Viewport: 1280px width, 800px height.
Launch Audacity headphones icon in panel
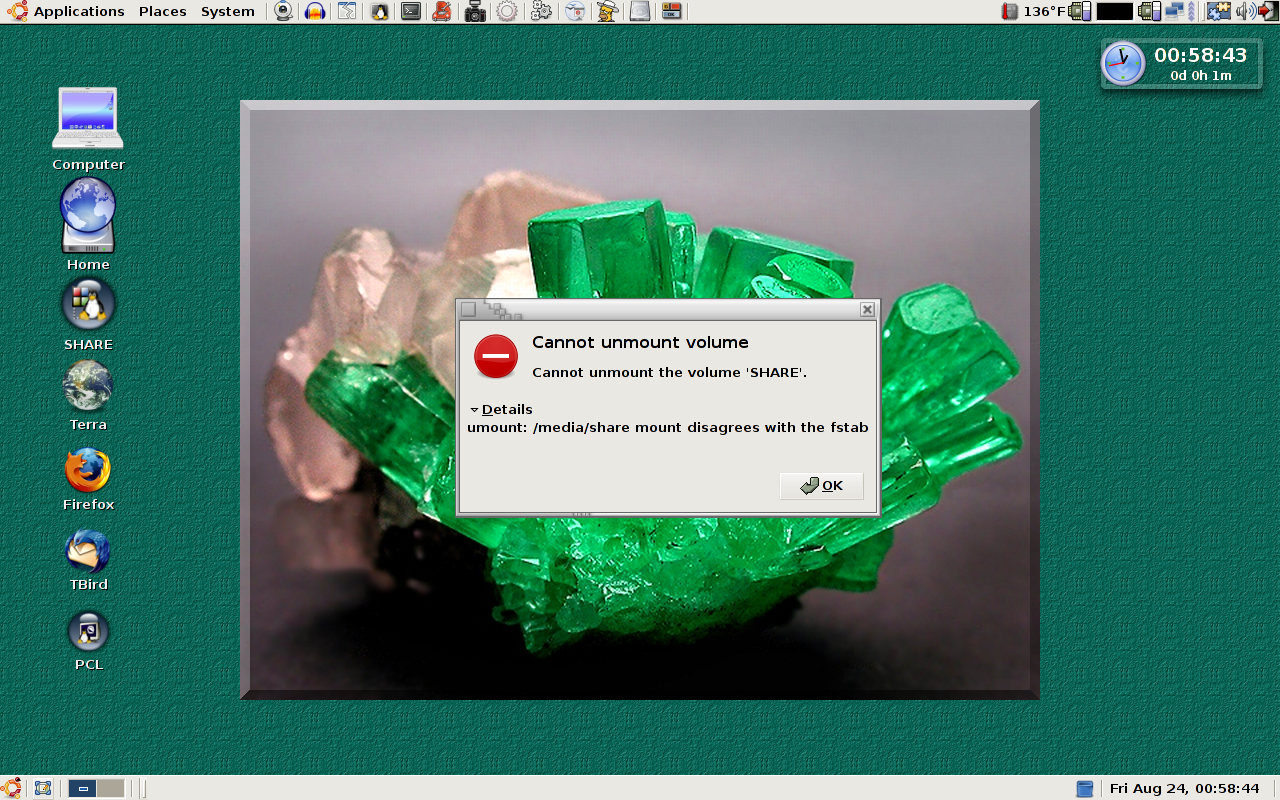(x=315, y=11)
